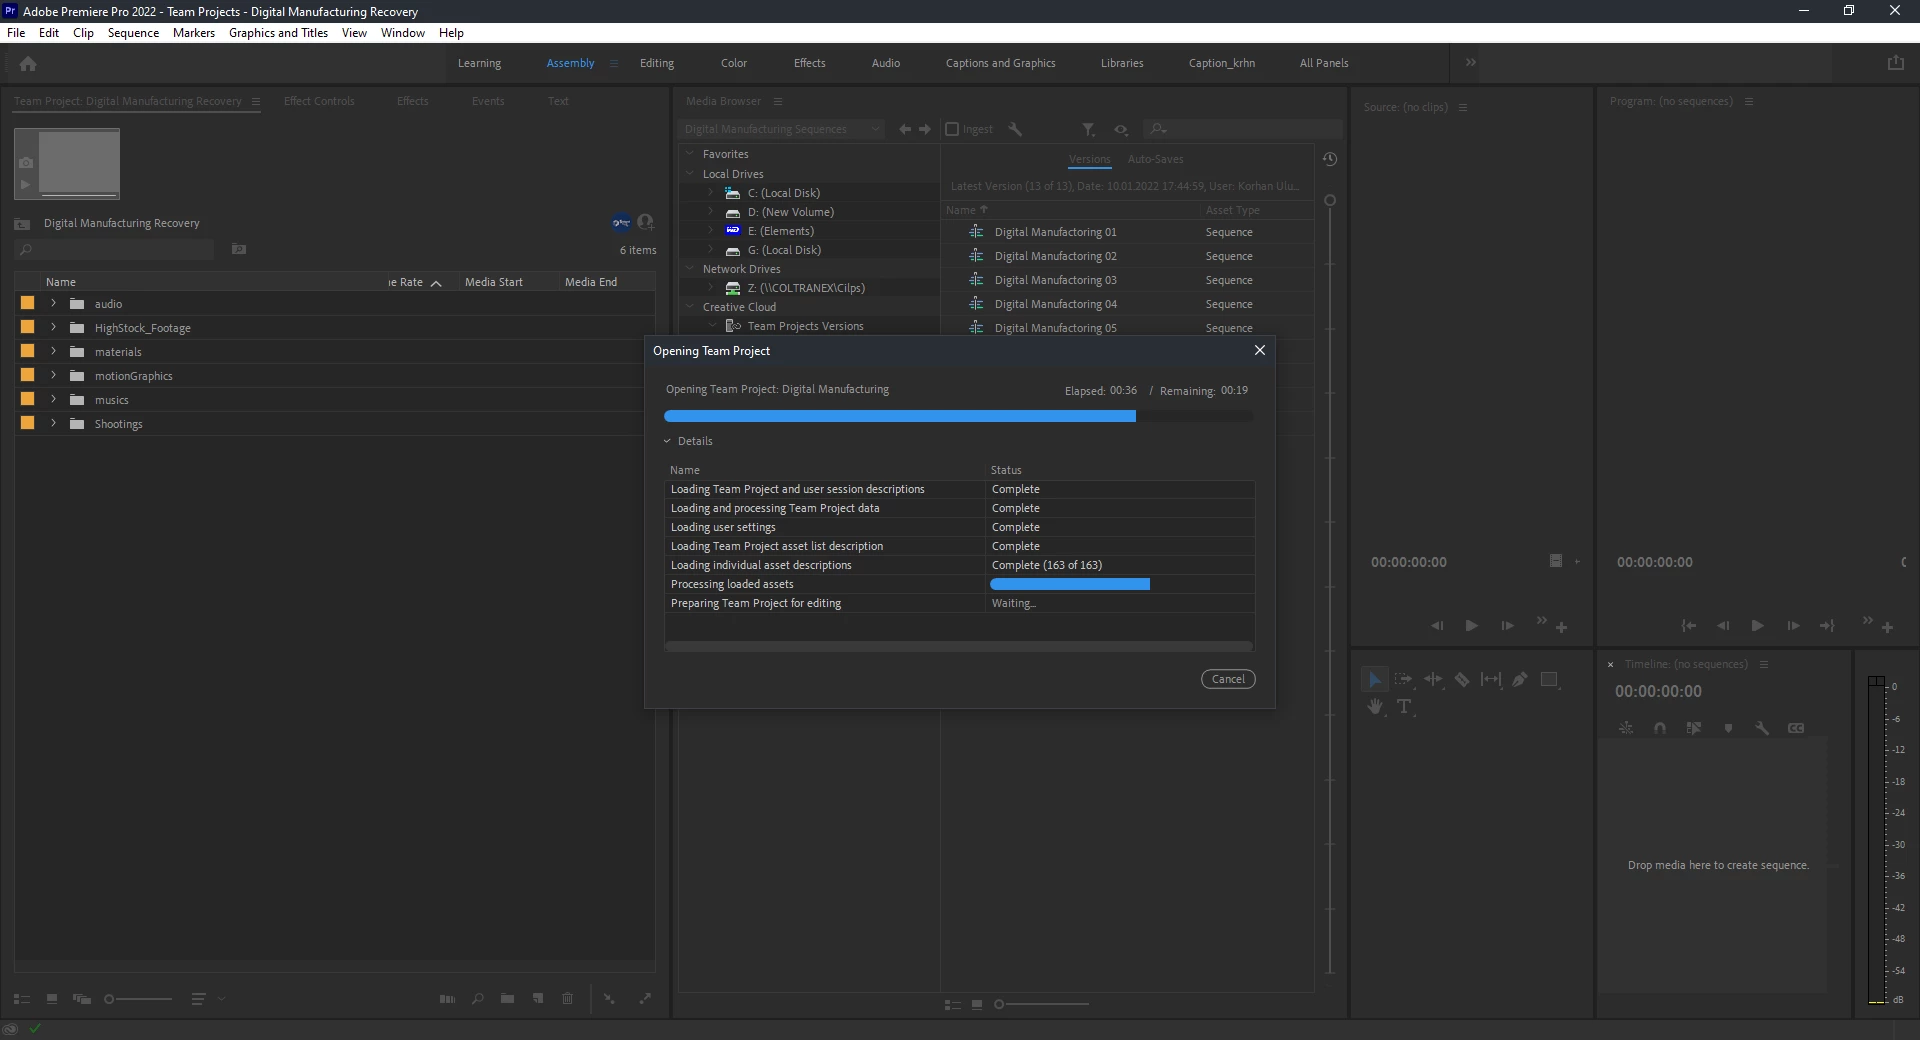Step forward one frame in Source monitor
Image resolution: width=1920 pixels, height=1040 pixels.
[x=1507, y=626]
